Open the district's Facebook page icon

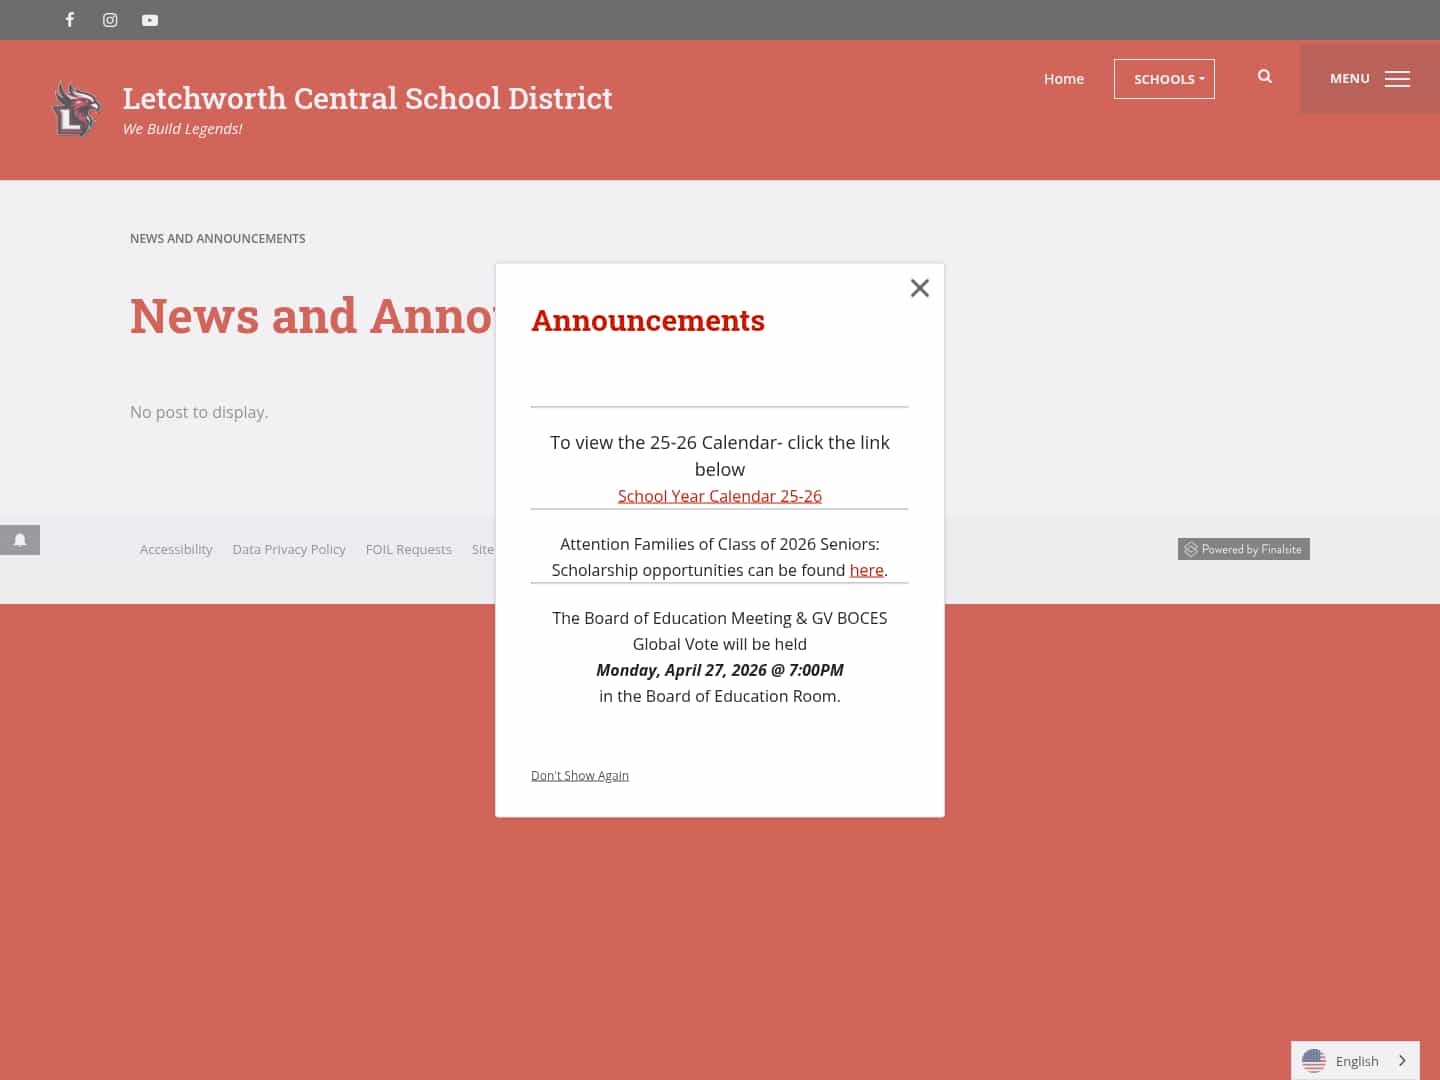point(69,20)
